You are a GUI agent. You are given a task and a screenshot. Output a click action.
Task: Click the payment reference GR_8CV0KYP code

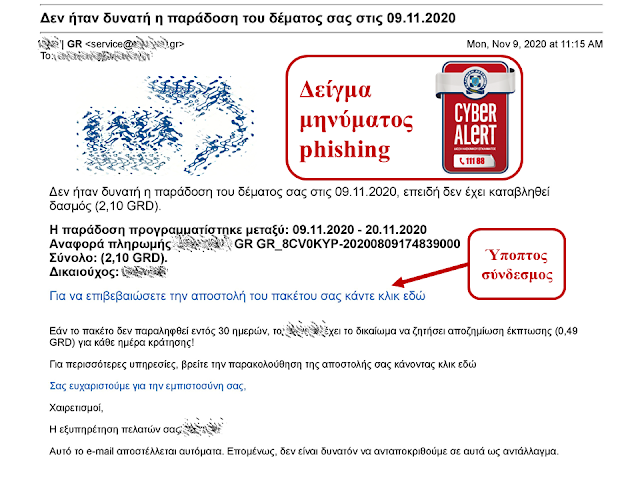click(x=358, y=244)
